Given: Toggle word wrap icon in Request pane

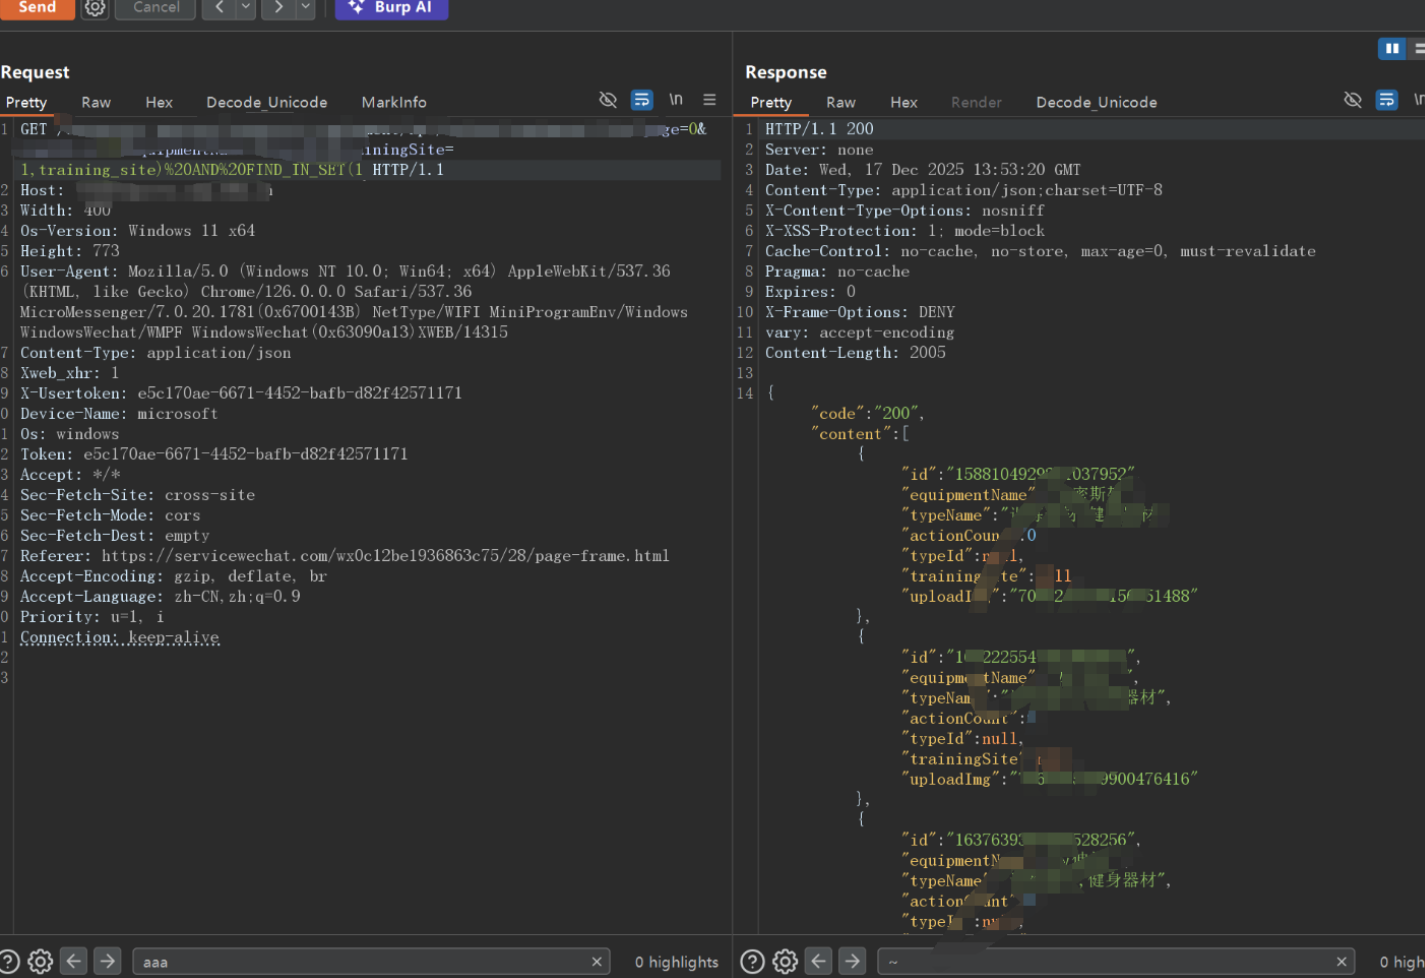Looking at the screenshot, I should pyautogui.click(x=642, y=100).
